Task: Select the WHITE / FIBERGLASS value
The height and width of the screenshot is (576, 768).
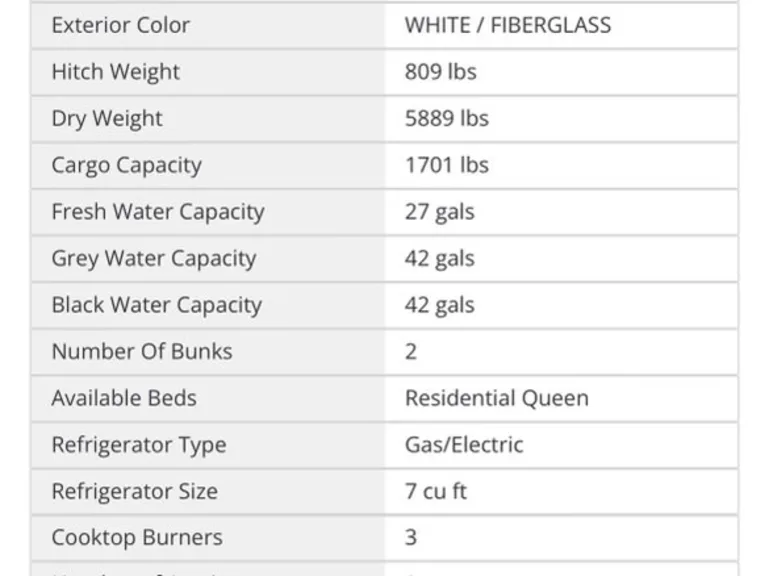Action: tap(508, 25)
